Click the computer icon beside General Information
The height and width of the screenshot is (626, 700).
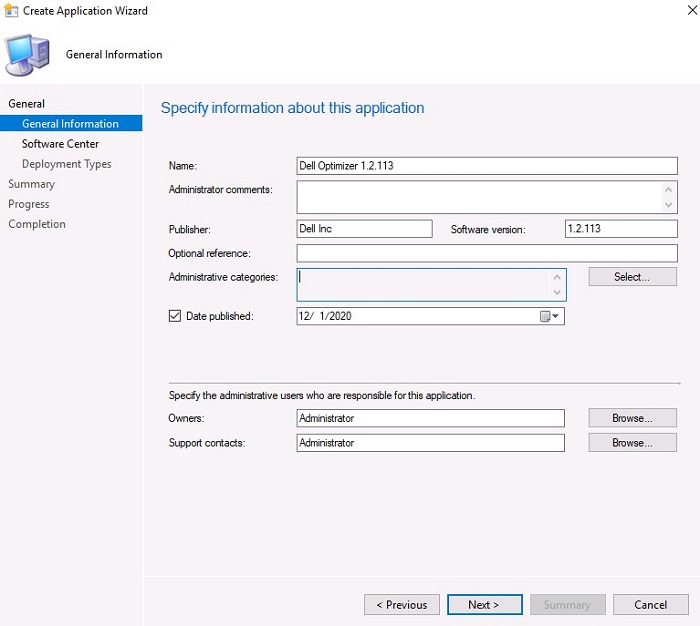pyautogui.click(x=27, y=54)
